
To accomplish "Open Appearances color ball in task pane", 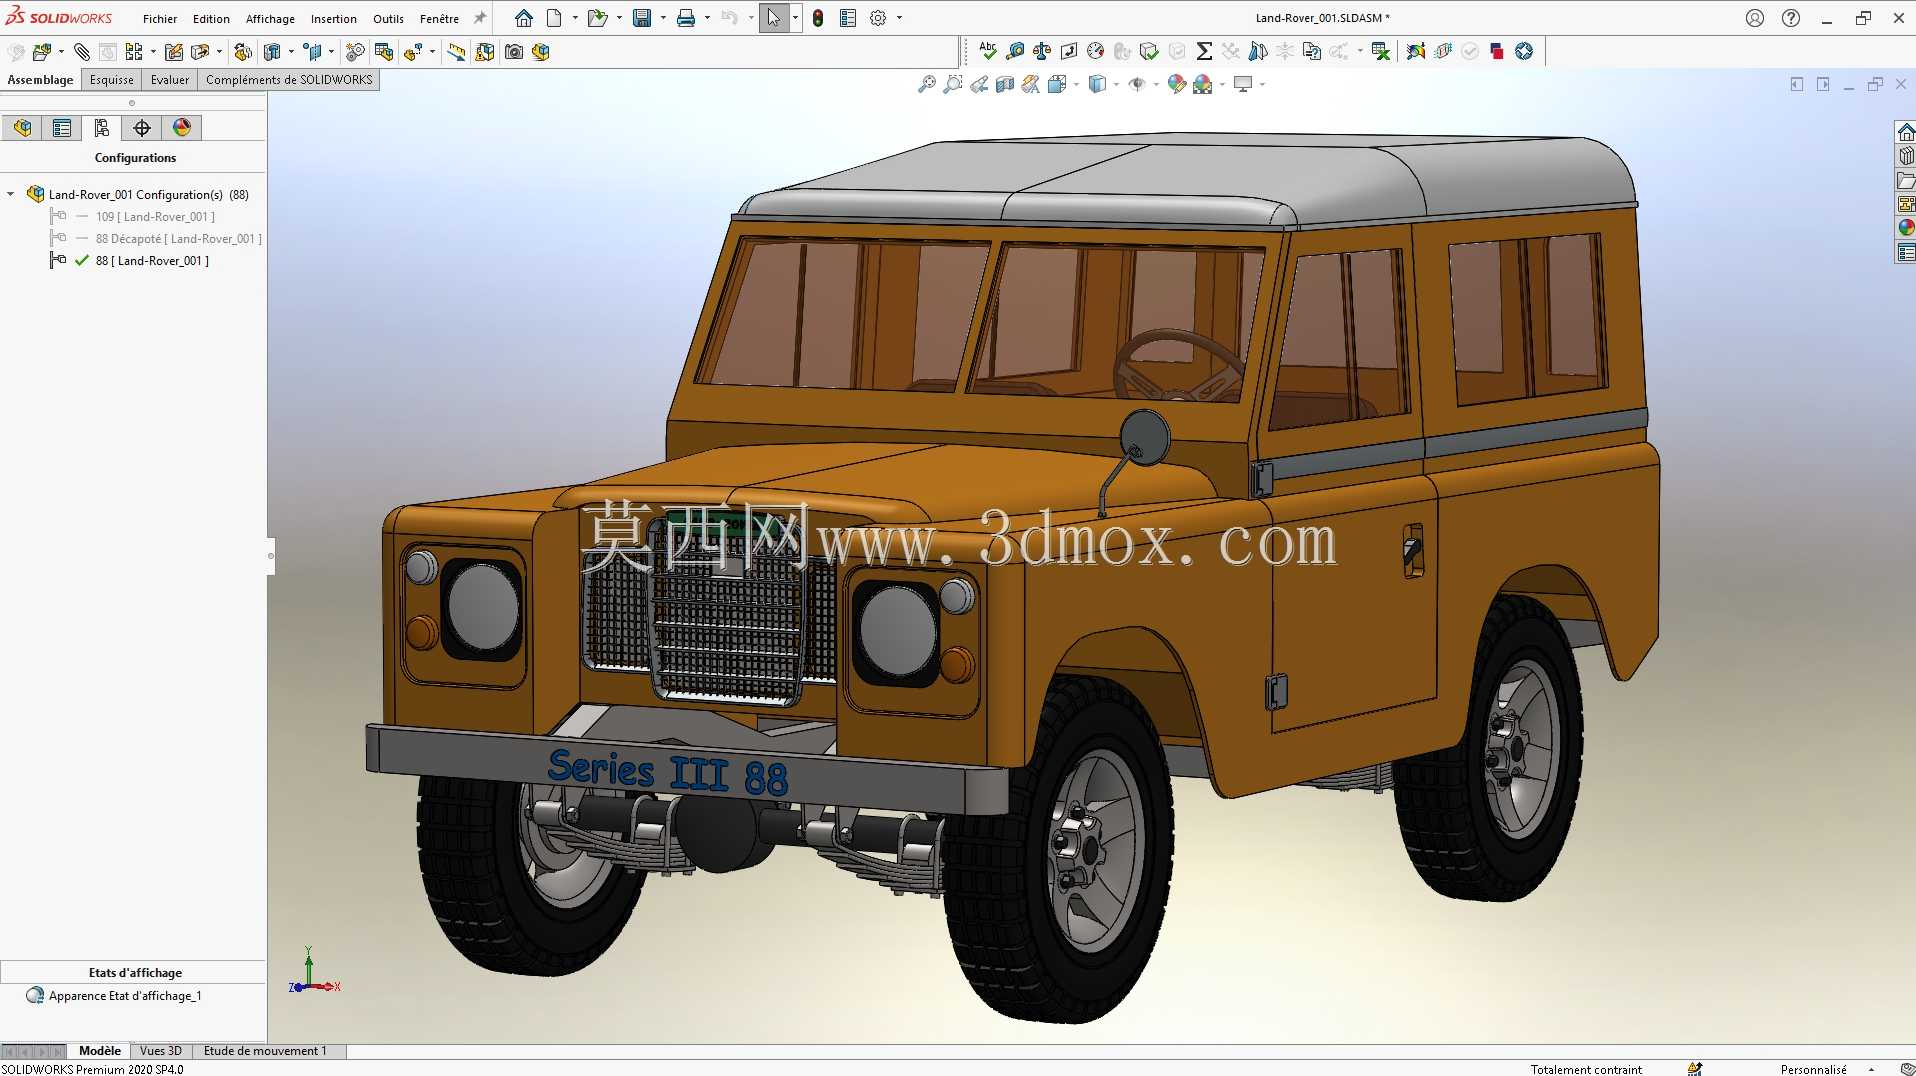I will point(1906,228).
